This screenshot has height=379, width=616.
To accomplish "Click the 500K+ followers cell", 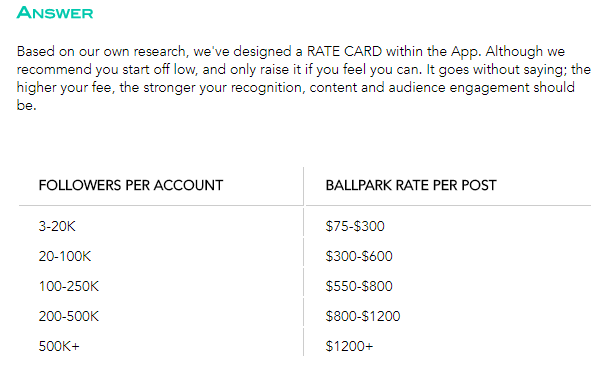I will (x=59, y=346).
